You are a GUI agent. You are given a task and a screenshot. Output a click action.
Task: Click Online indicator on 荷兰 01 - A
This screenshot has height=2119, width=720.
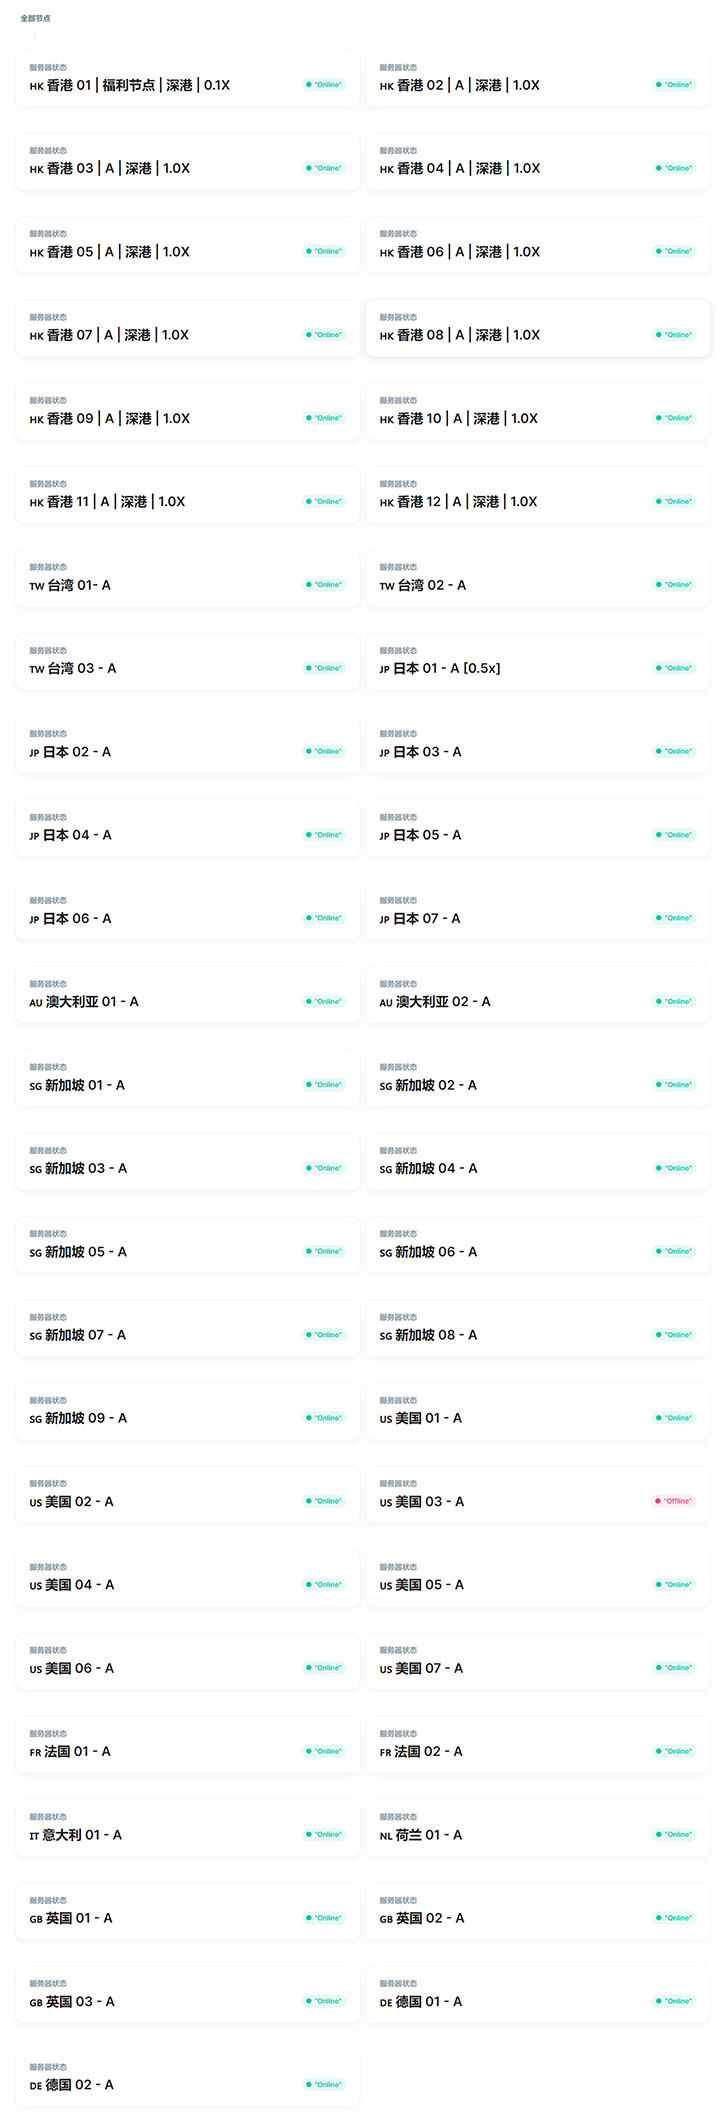674,1834
